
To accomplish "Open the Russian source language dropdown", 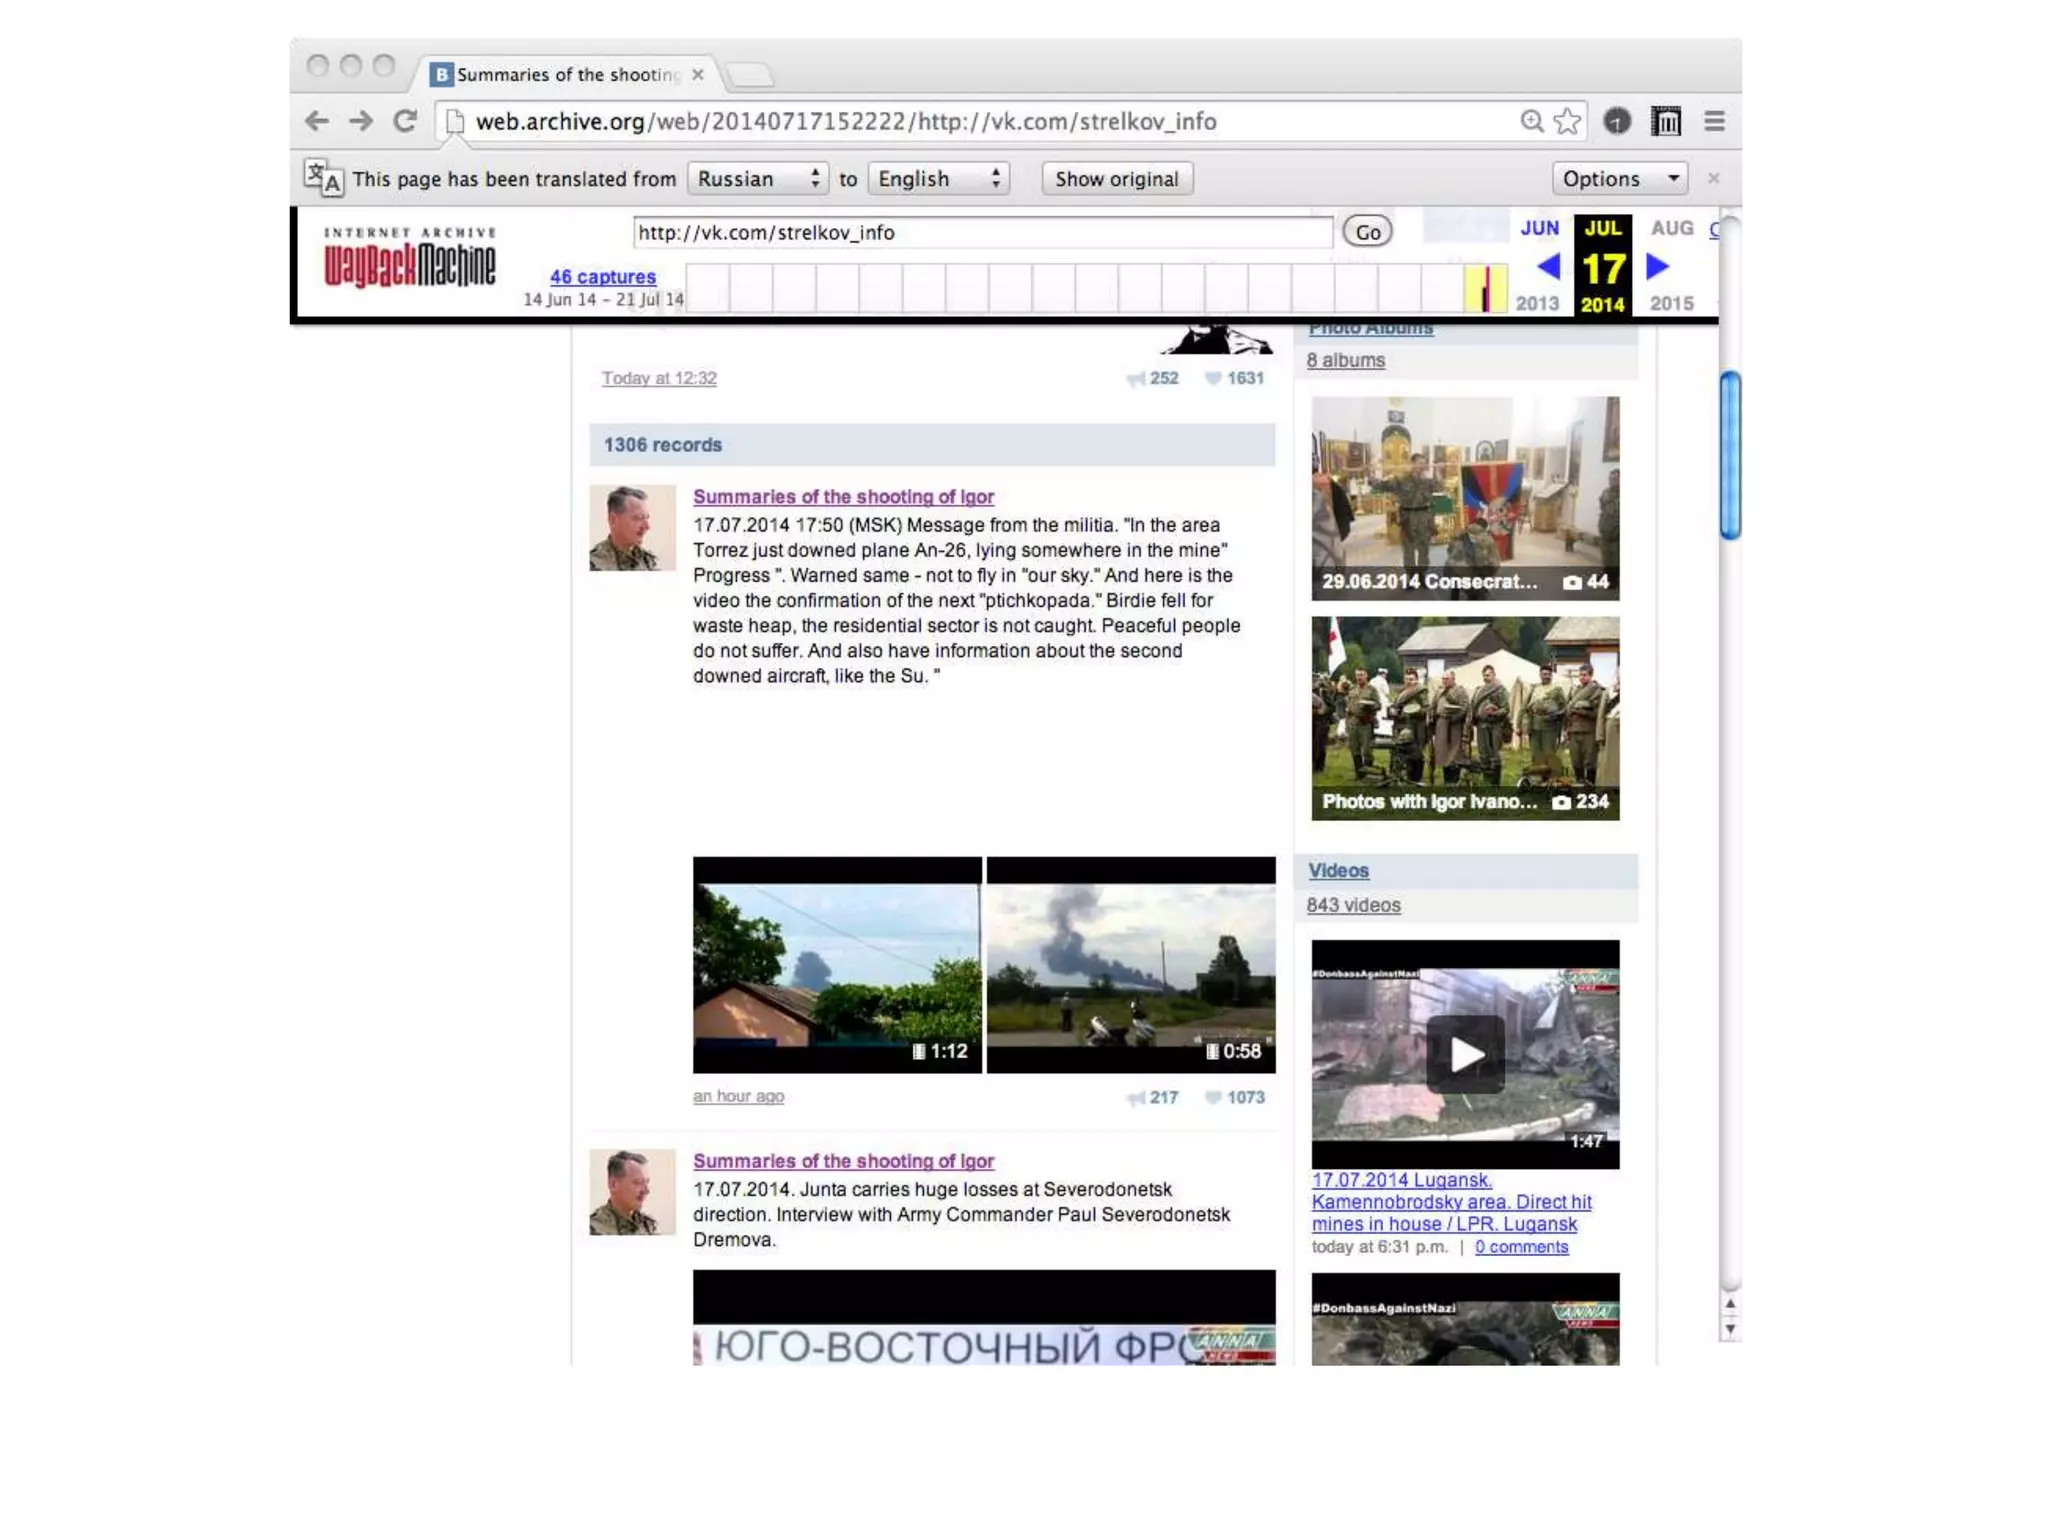I will coord(757,179).
